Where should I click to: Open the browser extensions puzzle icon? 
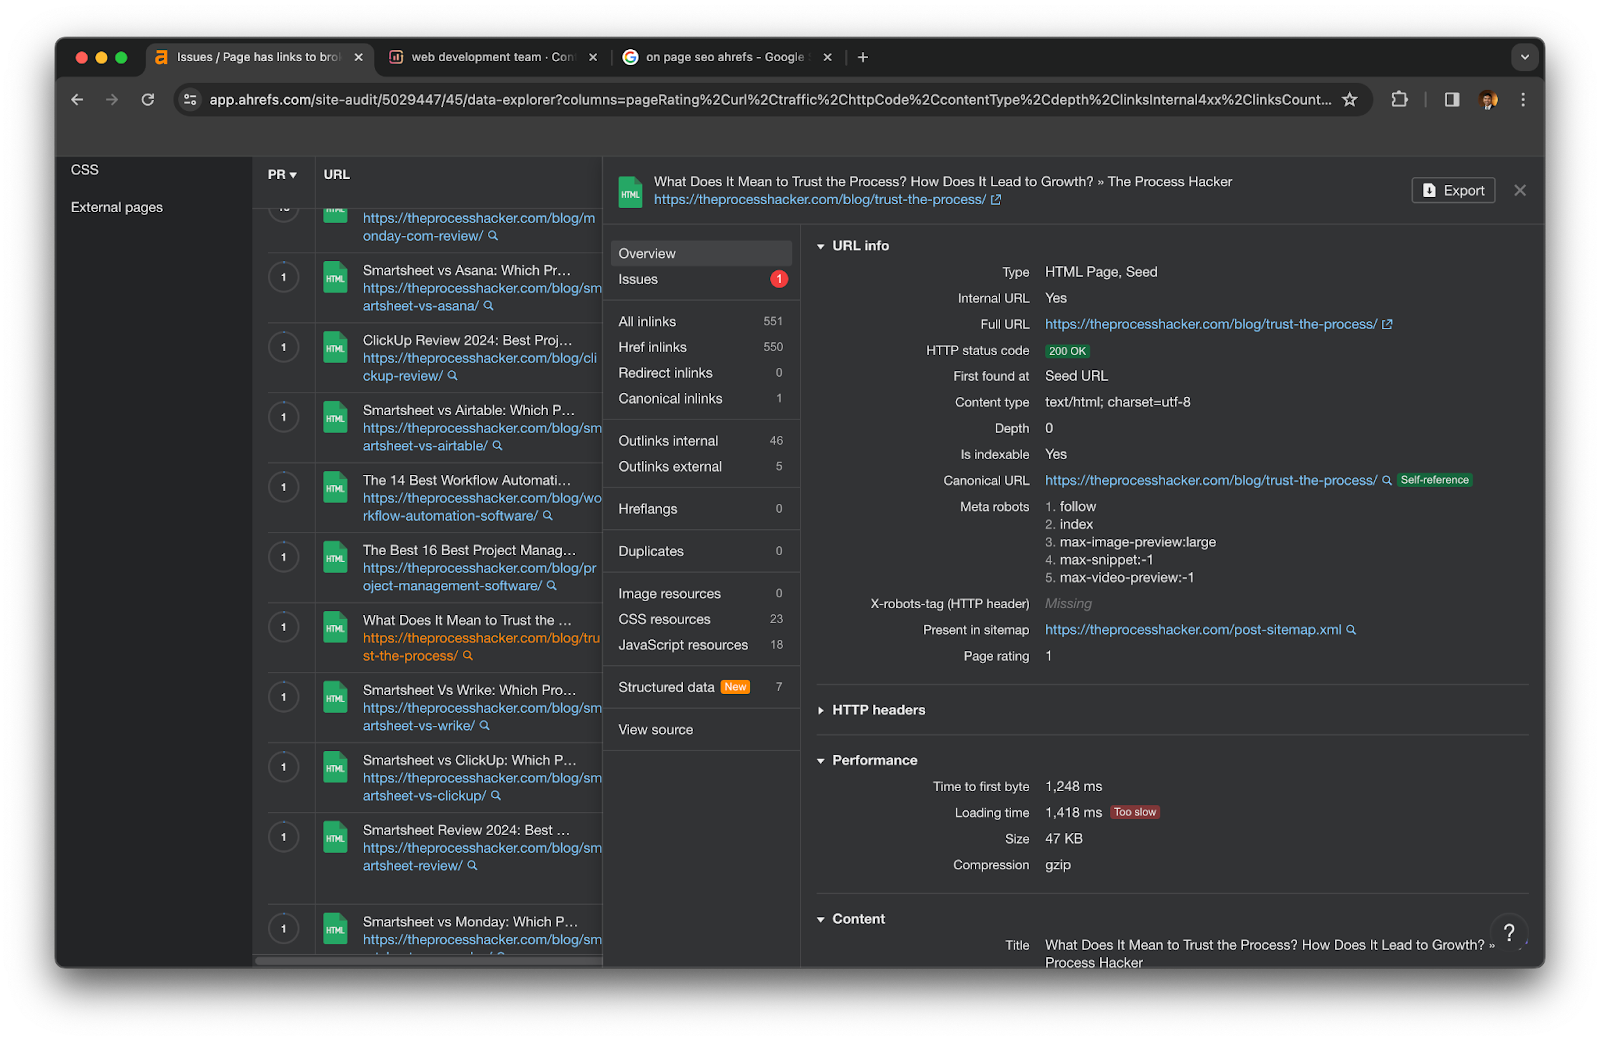click(x=1399, y=100)
